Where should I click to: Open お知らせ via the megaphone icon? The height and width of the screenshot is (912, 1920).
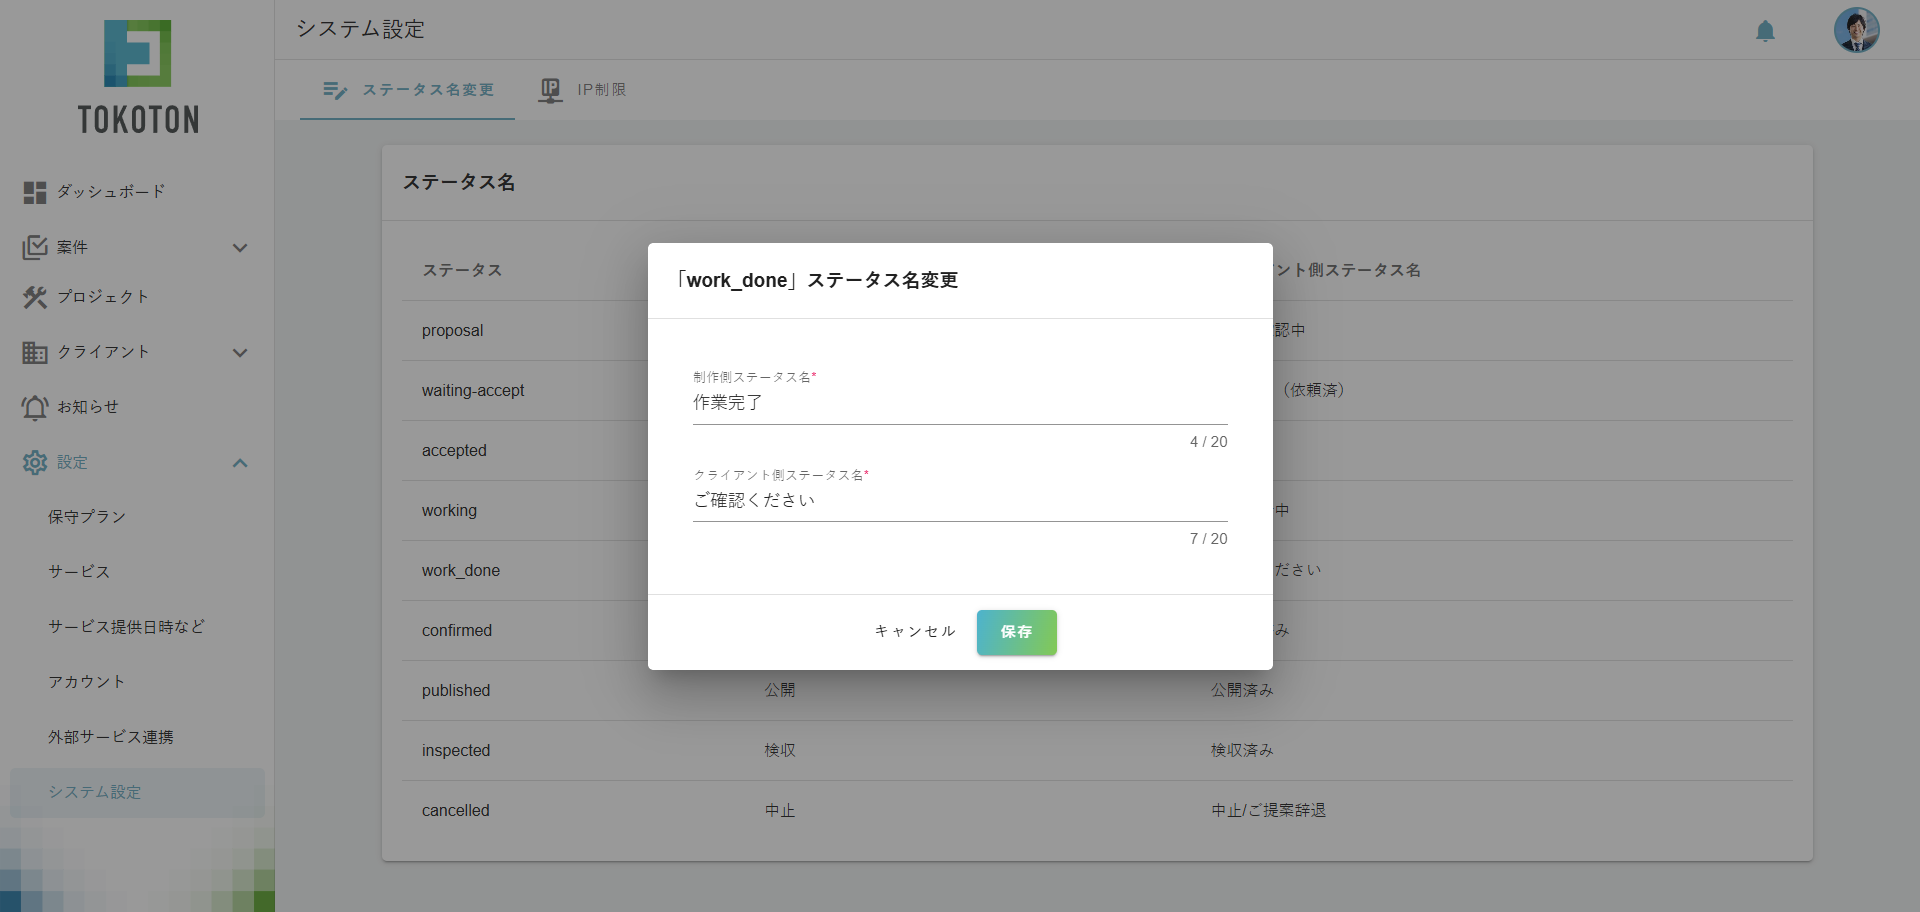click(34, 407)
